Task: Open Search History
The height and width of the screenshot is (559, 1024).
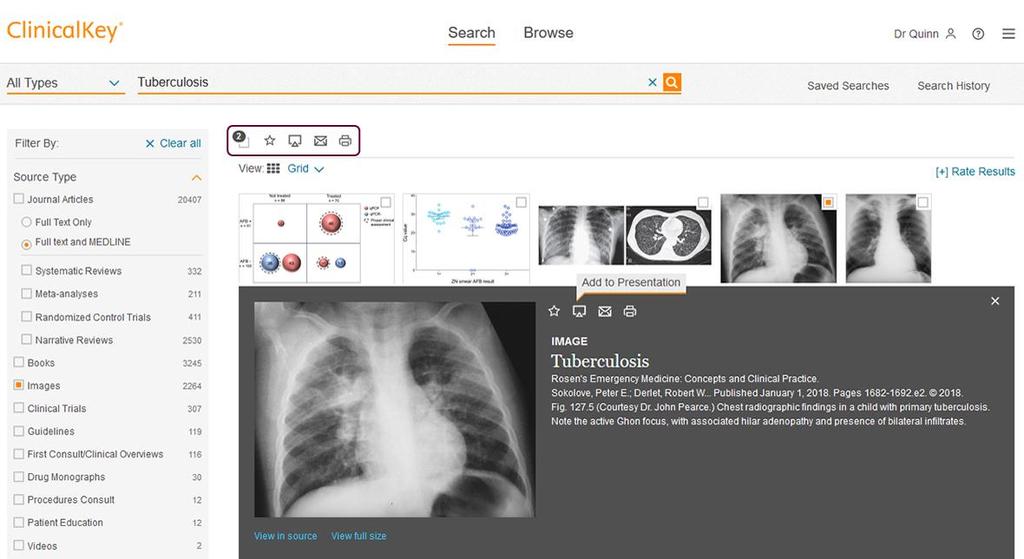Action: [x=953, y=86]
